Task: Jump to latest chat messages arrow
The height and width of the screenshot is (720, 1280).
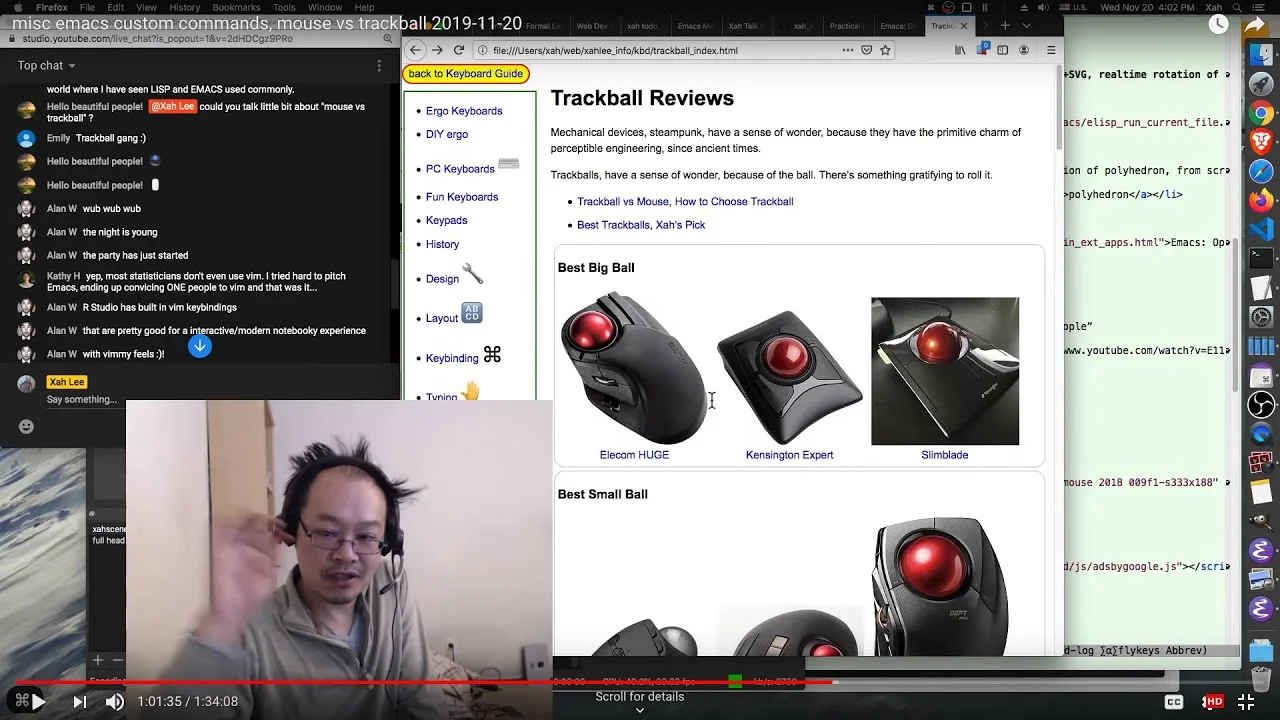Action: (x=200, y=346)
